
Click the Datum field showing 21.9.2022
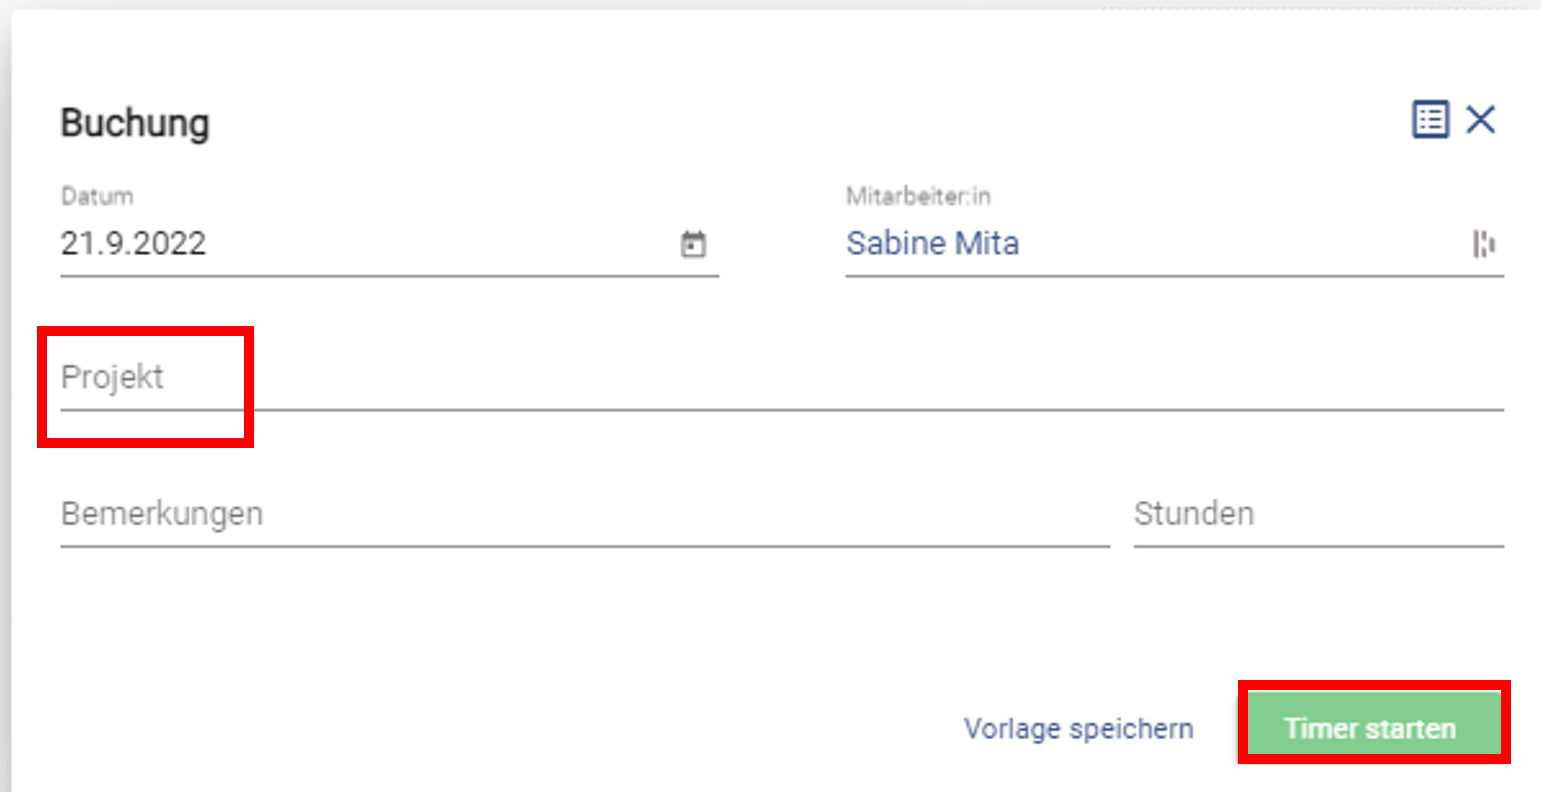tap(360, 244)
